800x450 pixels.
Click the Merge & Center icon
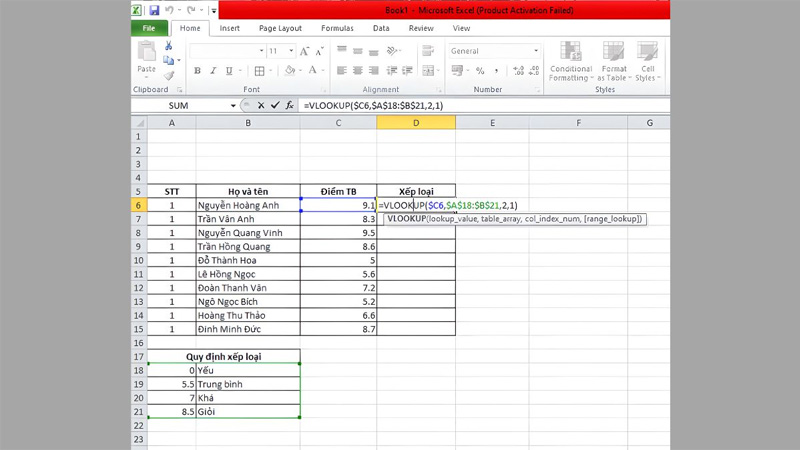(x=428, y=70)
